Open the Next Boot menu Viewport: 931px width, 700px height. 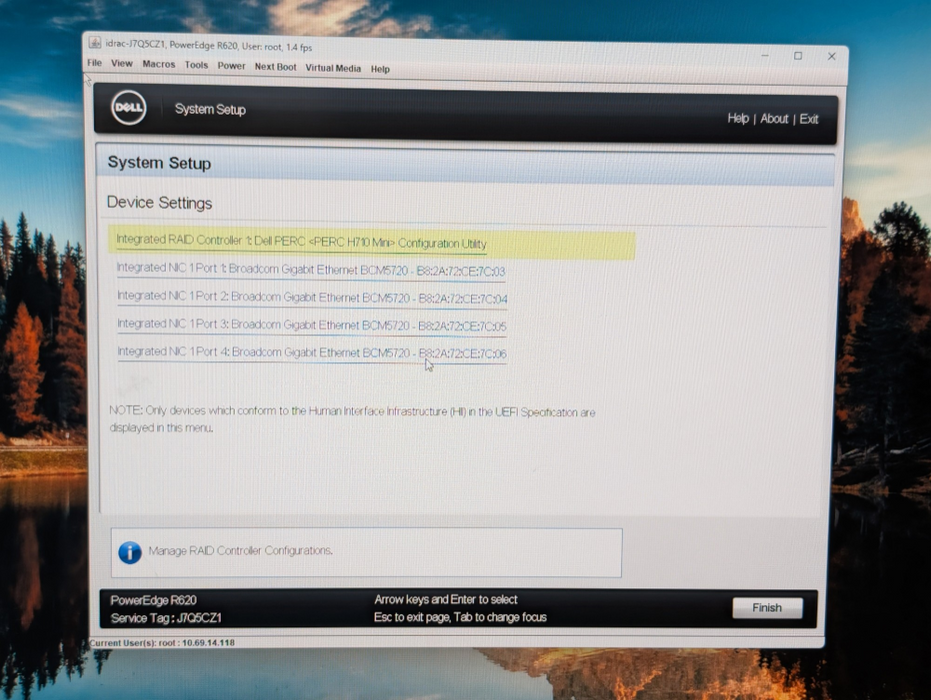[275, 67]
